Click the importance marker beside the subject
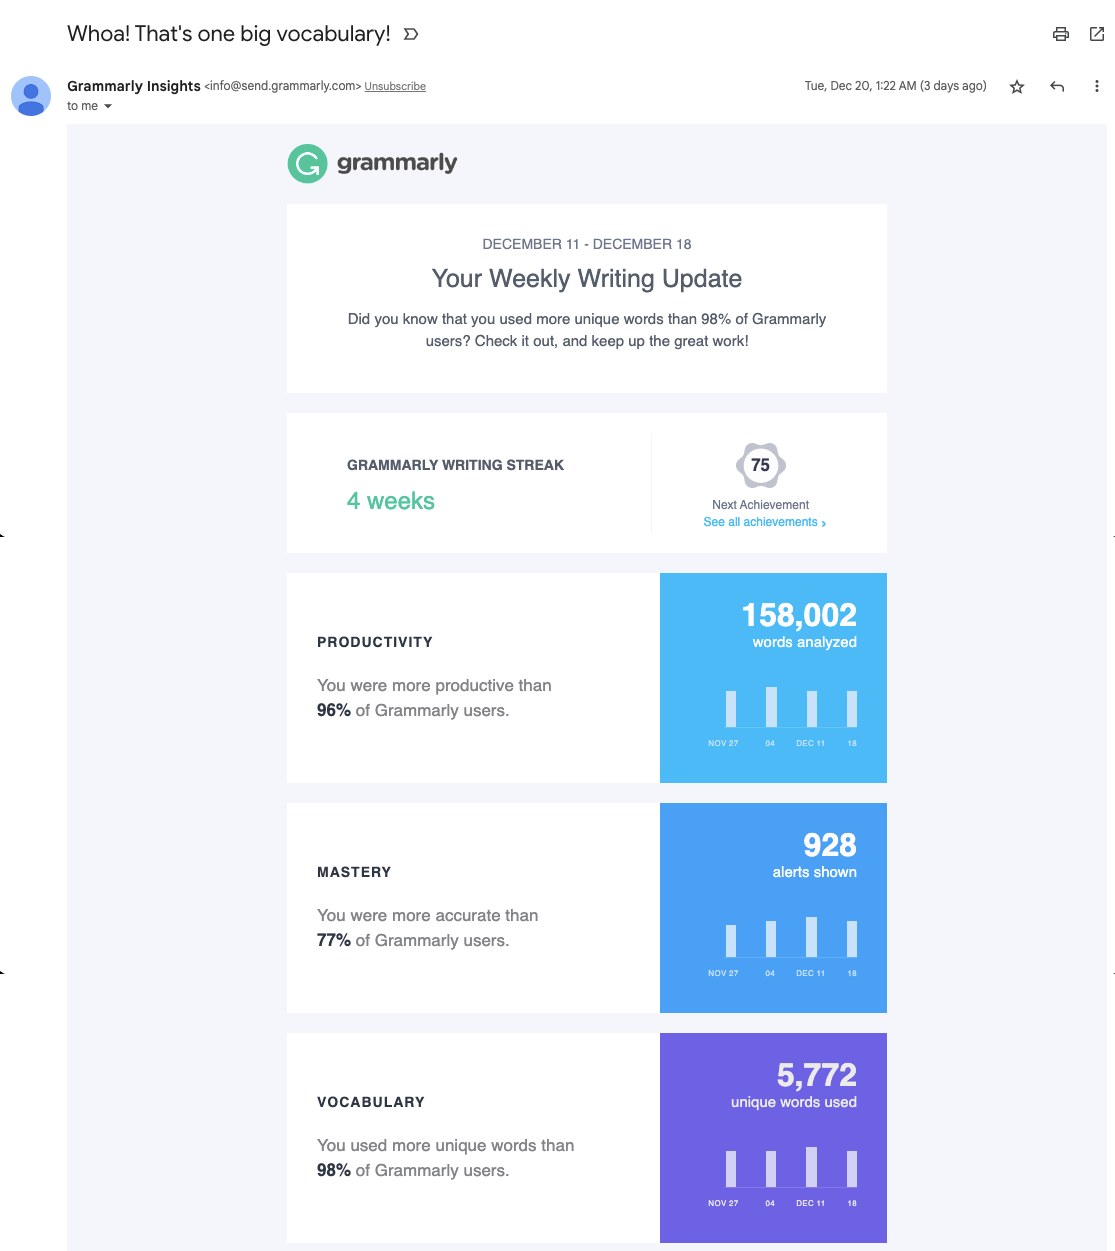1115x1251 pixels. pyautogui.click(x=410, y=34)
